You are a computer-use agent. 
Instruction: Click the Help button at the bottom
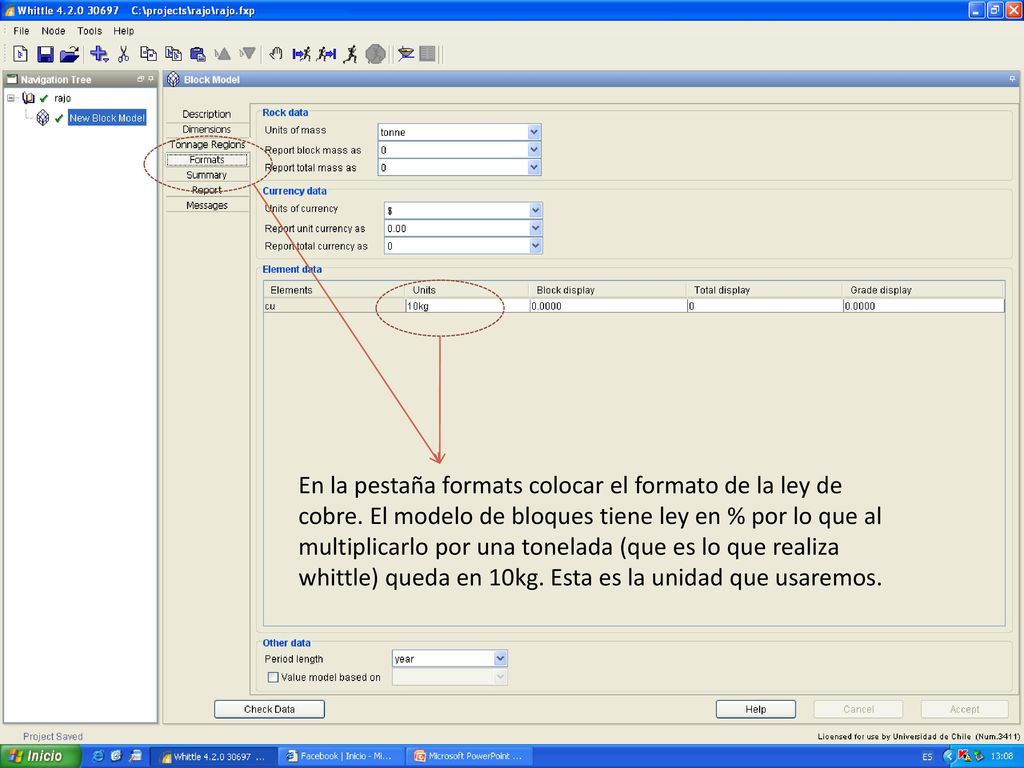point(756,709)
